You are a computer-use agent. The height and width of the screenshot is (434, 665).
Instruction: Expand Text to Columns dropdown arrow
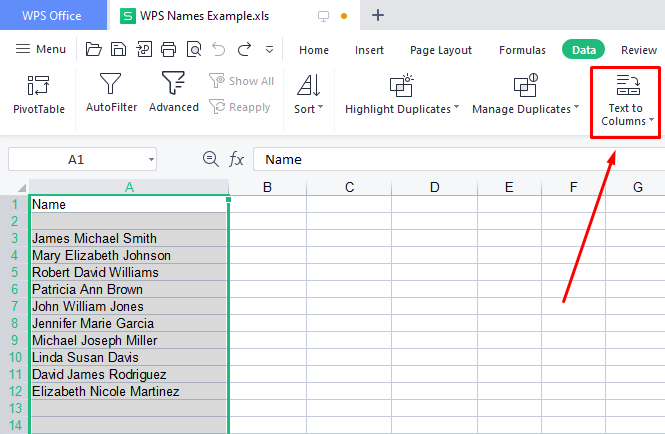coord(651,120)
